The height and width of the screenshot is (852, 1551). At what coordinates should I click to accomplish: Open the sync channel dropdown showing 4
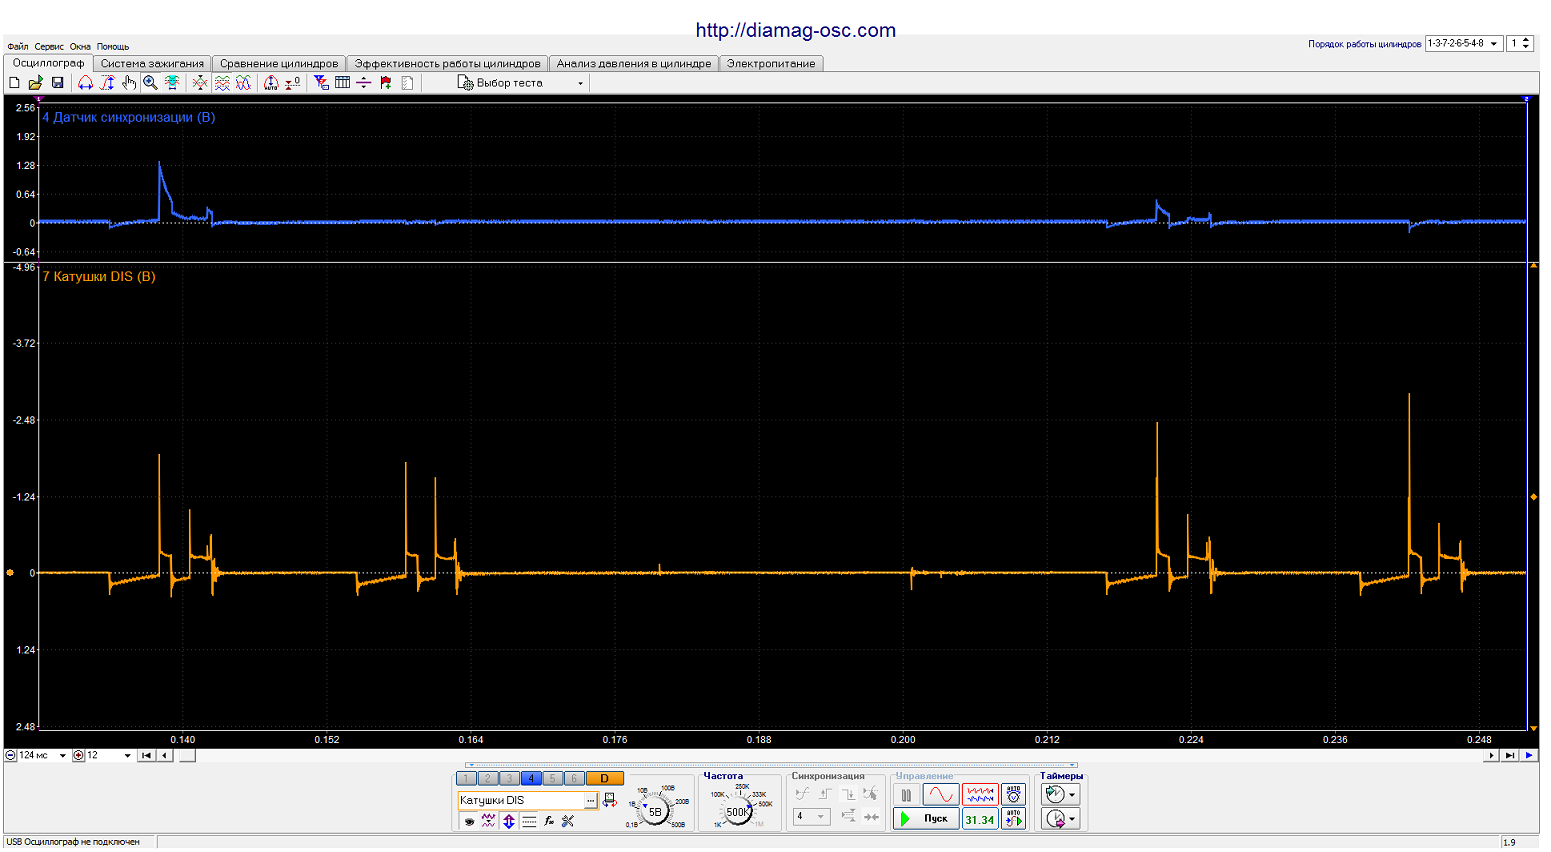[x=812, y=817]
